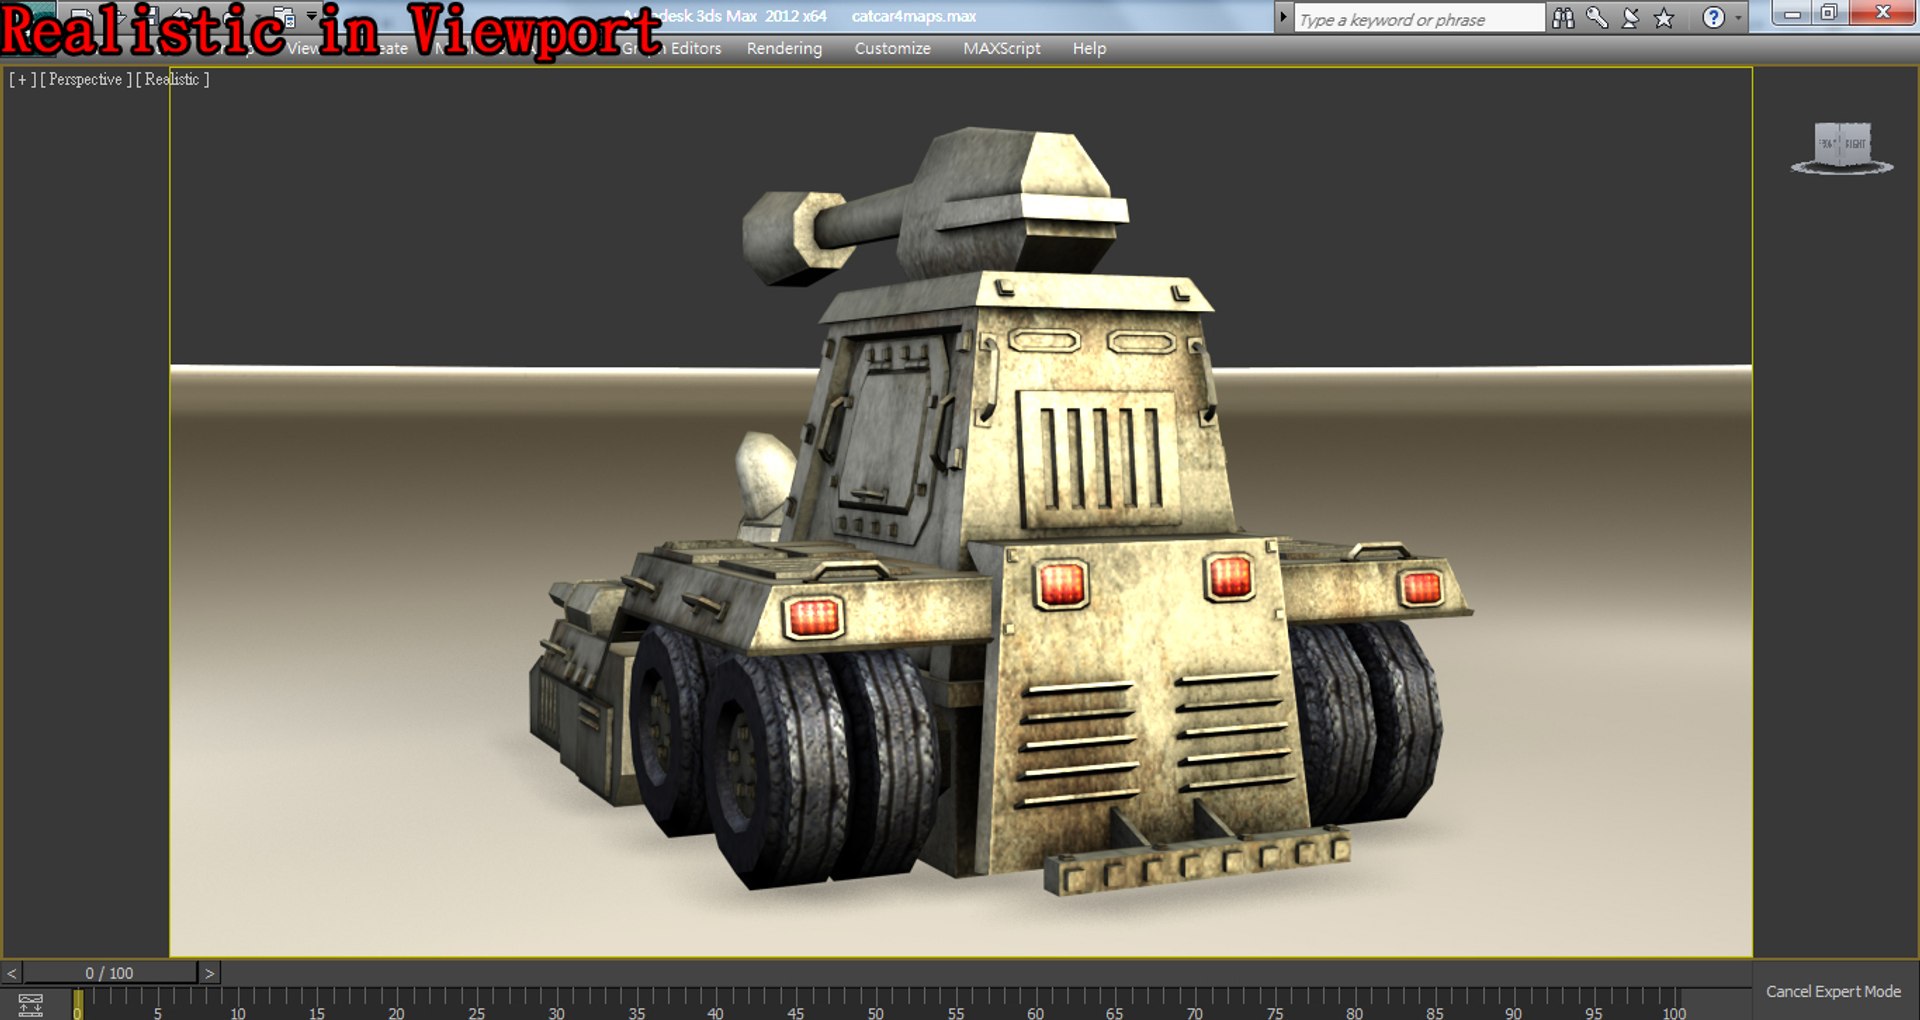Click the Favorites star icon
Image resolution: width=1920 pixels, height=1020 pixels.
pos(1664,18)
